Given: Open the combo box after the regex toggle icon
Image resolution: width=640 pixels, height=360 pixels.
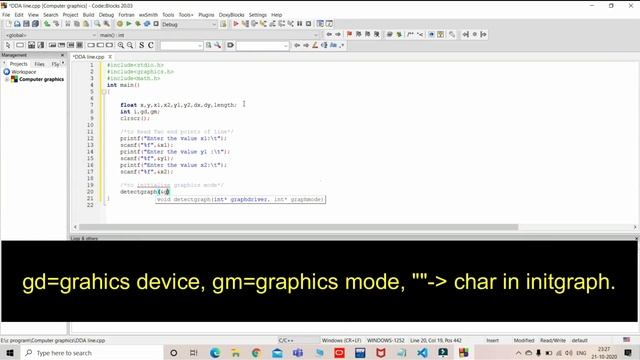Looking at the screenshot, I should pos(262,46).
